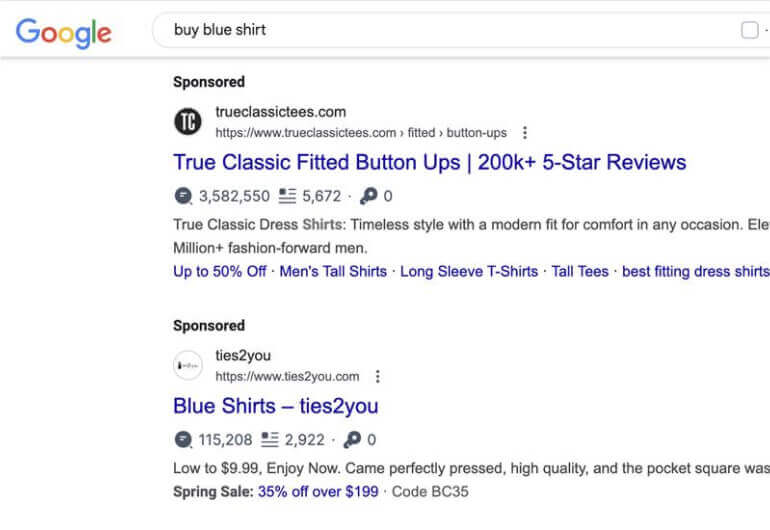Screen dimensions: 770x530
Task: Click the 'Sponsored' label above ties2you
Action: tap(209, 325)
